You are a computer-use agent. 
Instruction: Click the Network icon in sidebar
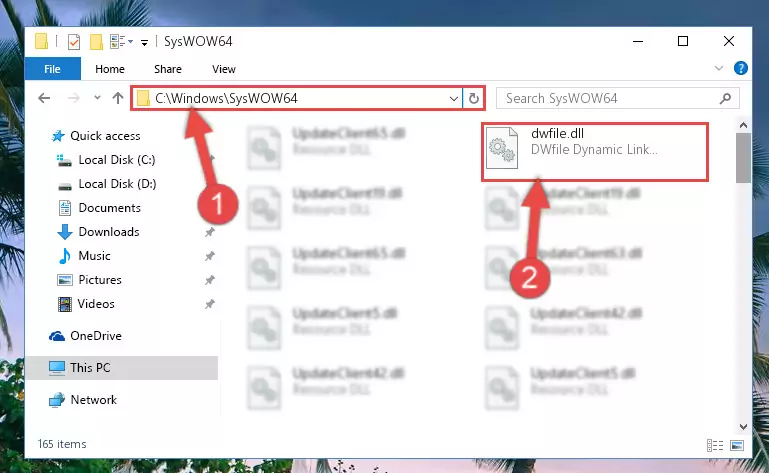(57, 400)
